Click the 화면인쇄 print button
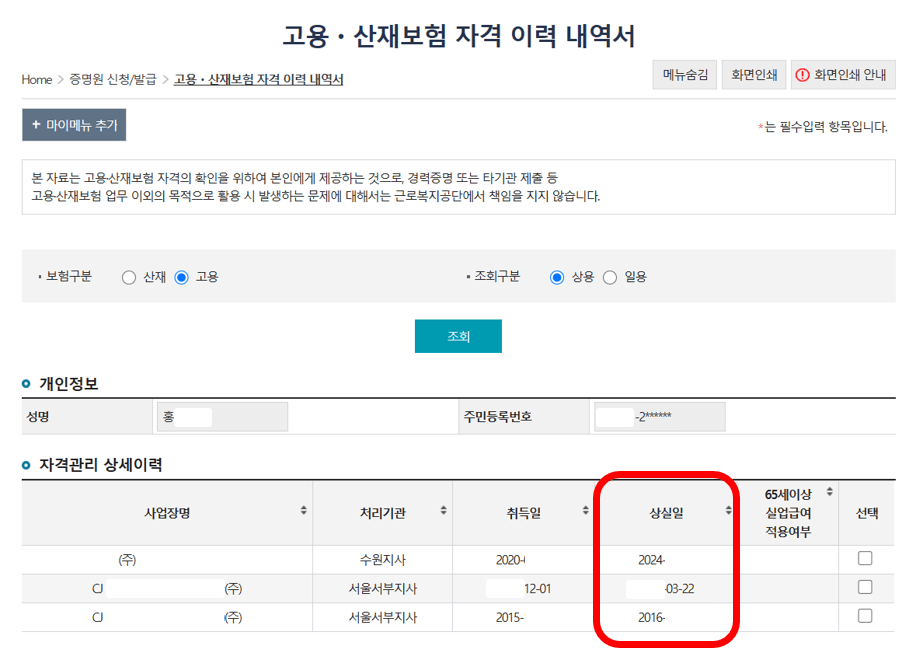This screenshot has width=913, height=652. [753, 74]
